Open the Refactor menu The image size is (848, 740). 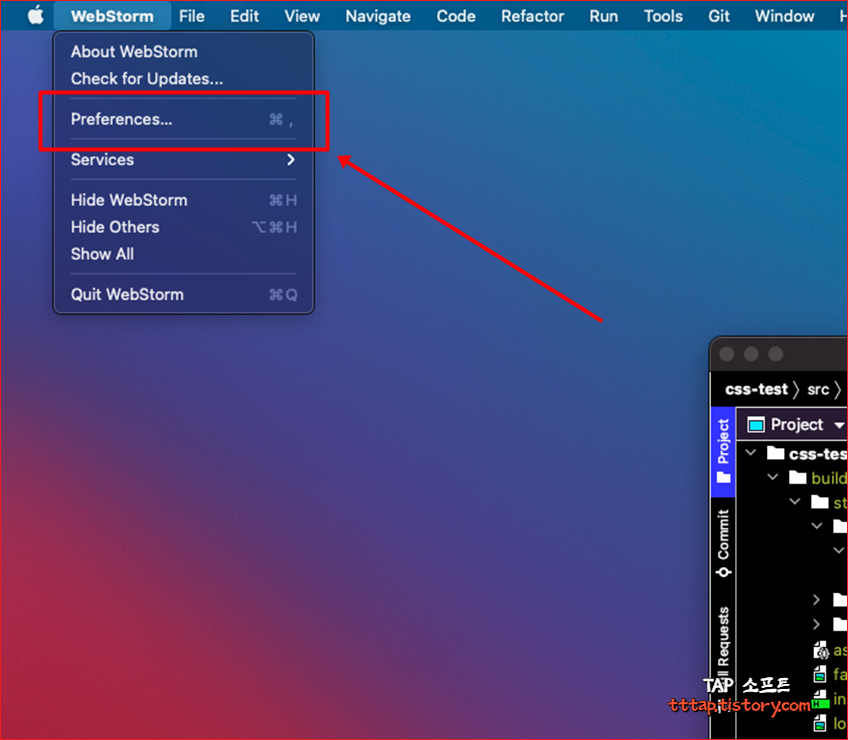[532, 16]
